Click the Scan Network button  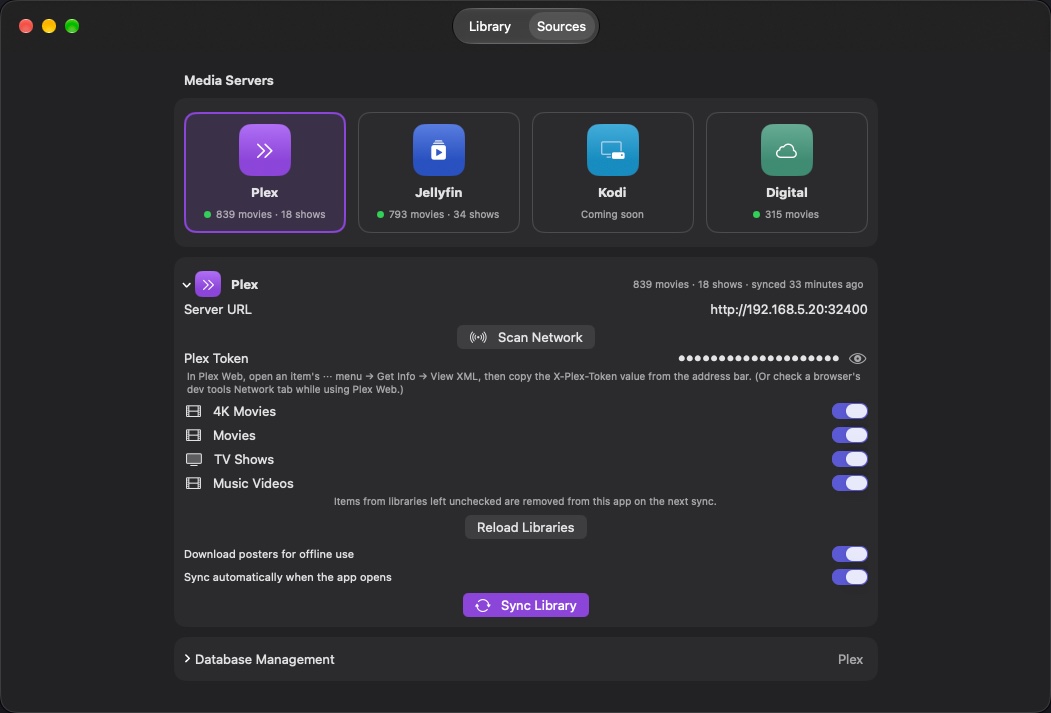coord(526,337)
